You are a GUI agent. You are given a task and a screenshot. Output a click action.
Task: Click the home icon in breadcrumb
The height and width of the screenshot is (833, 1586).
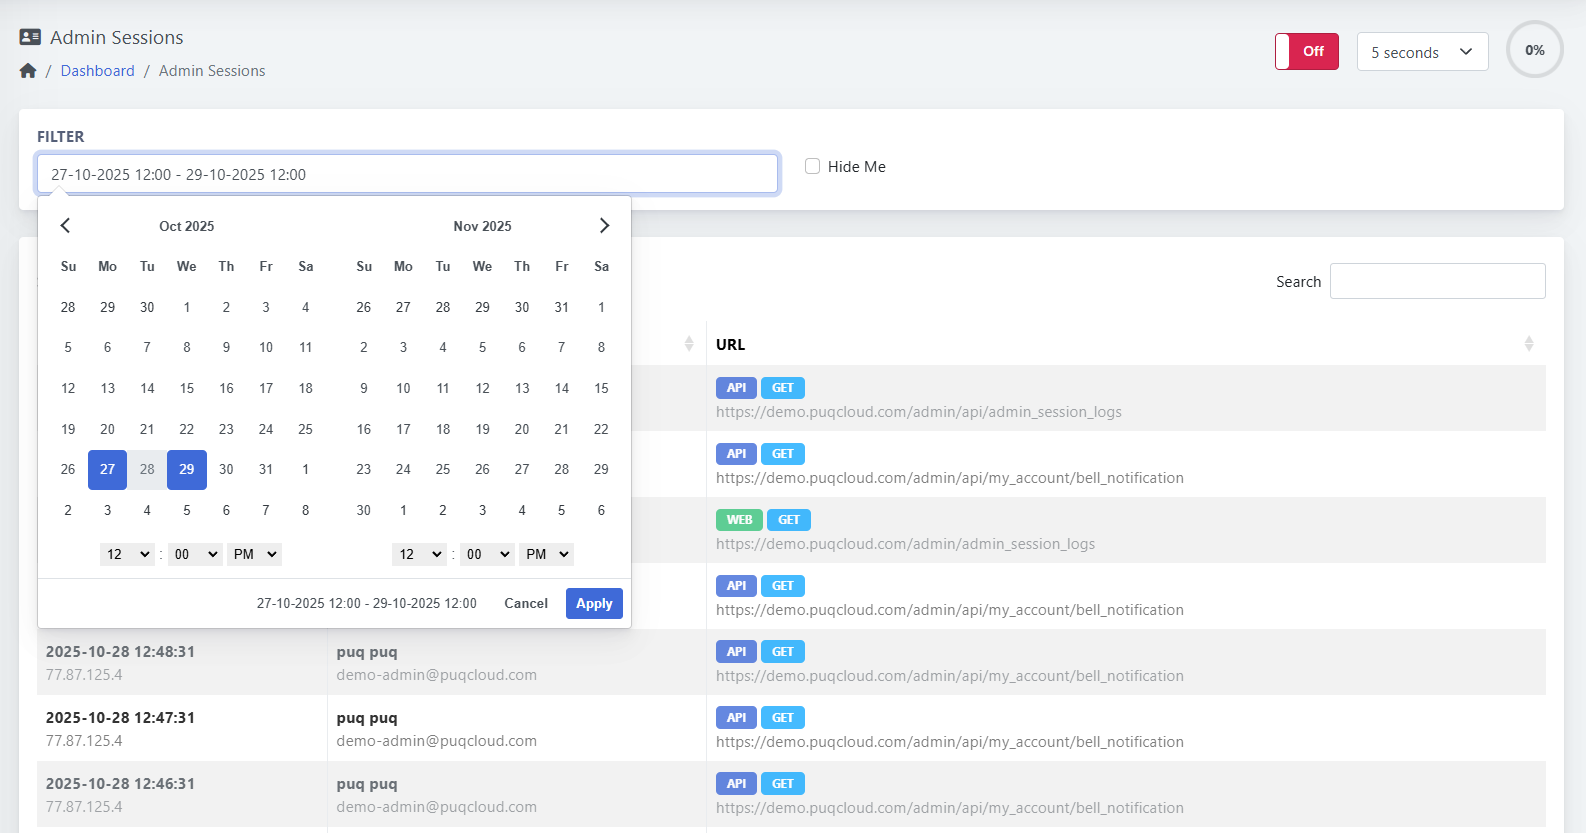(28, 71)
